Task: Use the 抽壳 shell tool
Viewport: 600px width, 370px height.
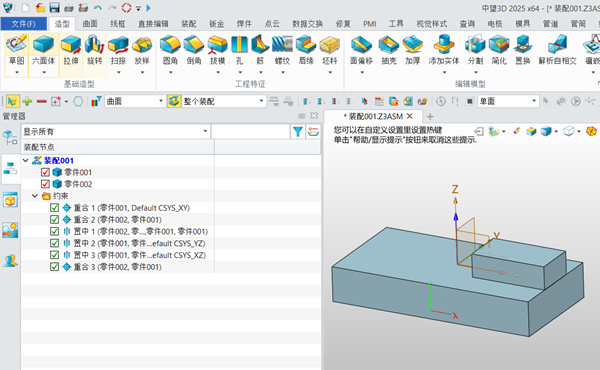Action: [x=389, y=50]
